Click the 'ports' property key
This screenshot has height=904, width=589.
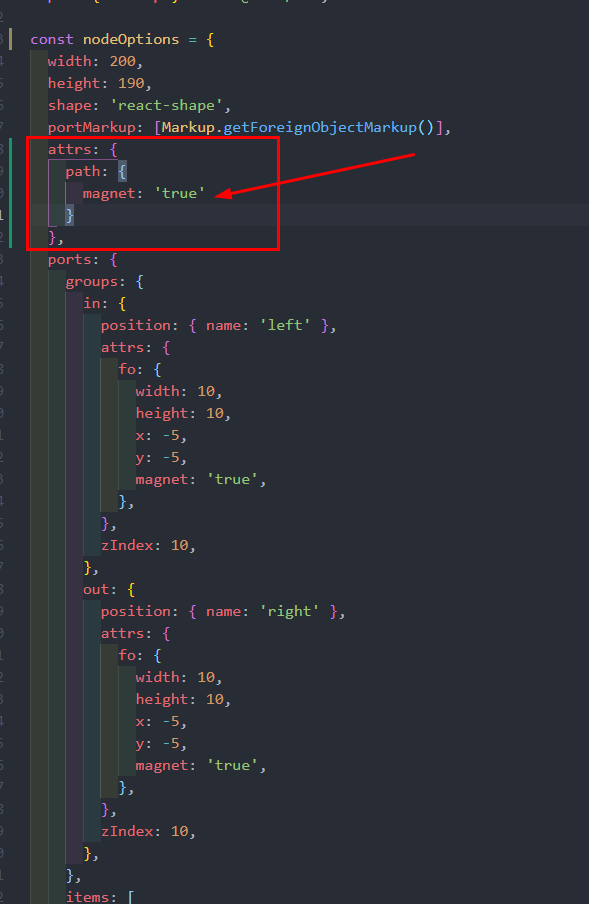click(x=70, y=259)
